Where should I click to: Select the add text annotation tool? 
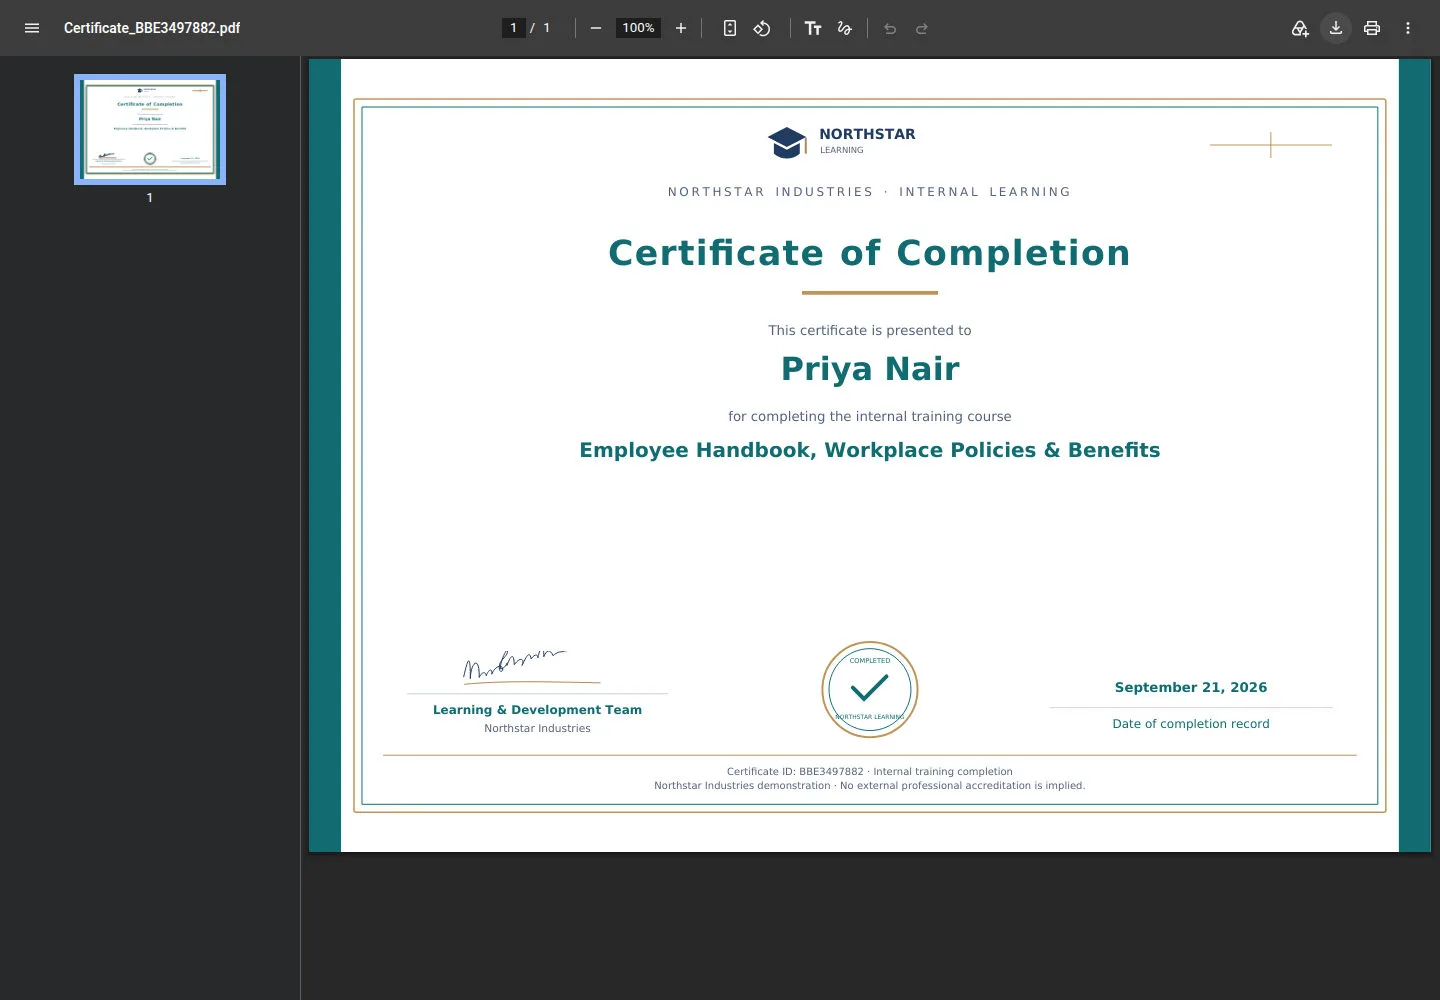coord(813,28)
